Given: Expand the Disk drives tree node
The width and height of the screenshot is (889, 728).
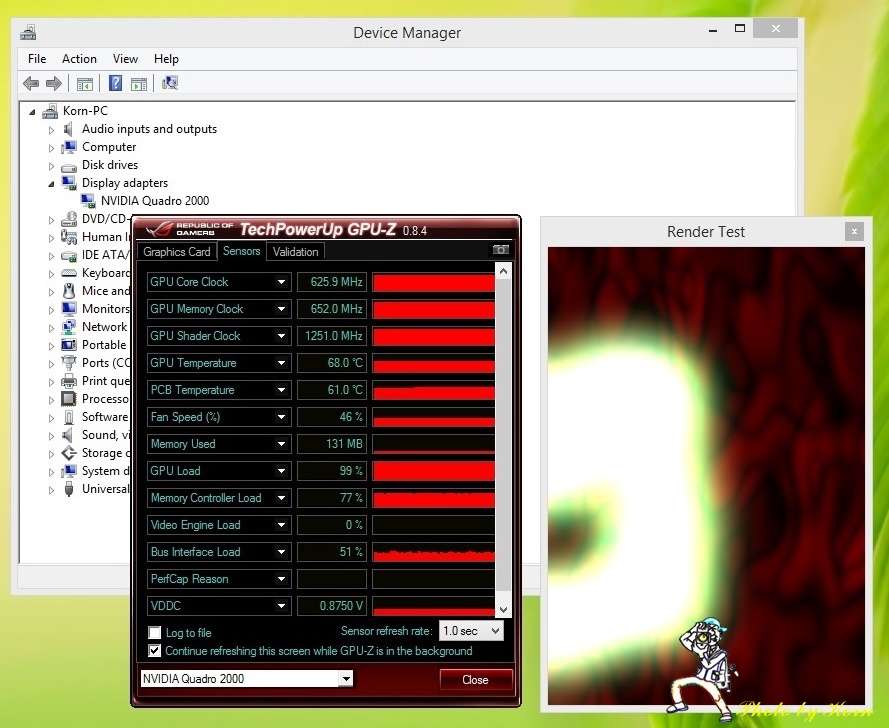Looking at the screenshot, I should [51, 166].
